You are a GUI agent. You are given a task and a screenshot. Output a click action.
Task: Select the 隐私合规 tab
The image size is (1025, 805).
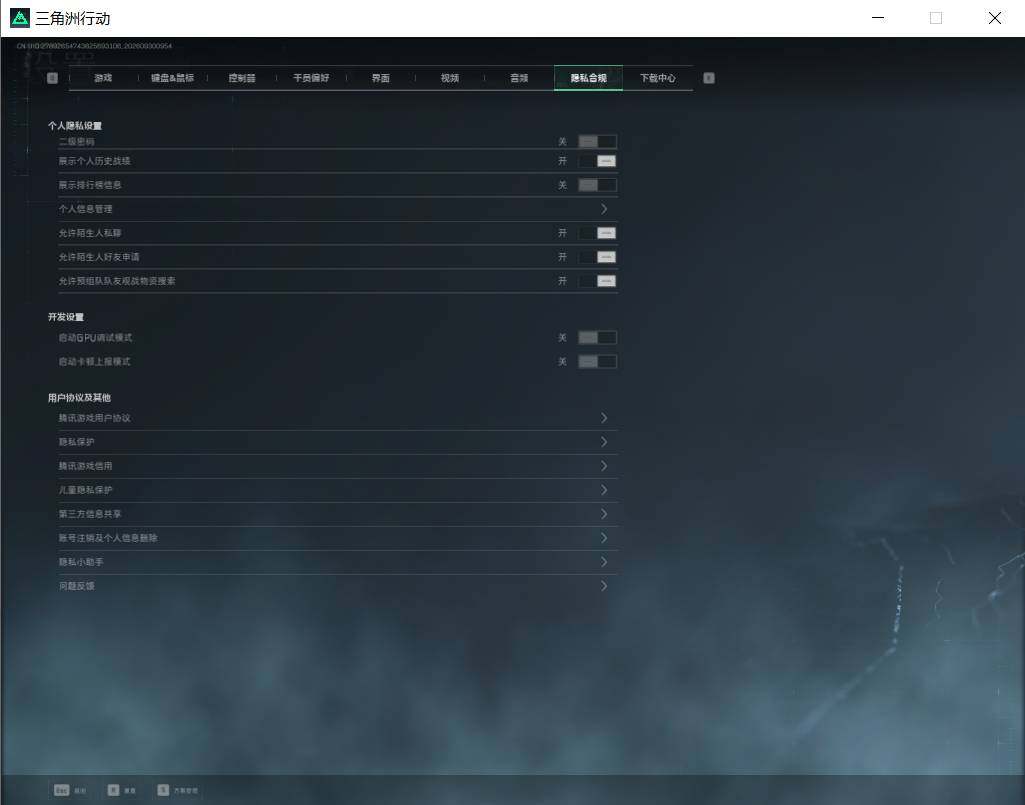point(588,78)
